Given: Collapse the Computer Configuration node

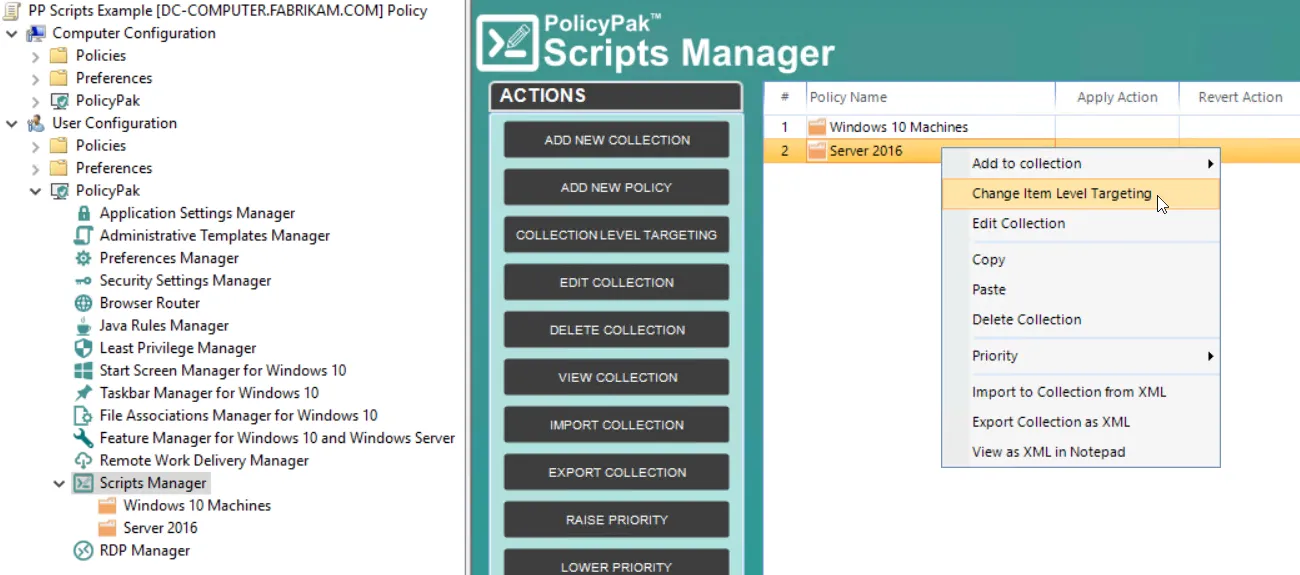Looking at the screenshot, I should click(x=12, y=33).
